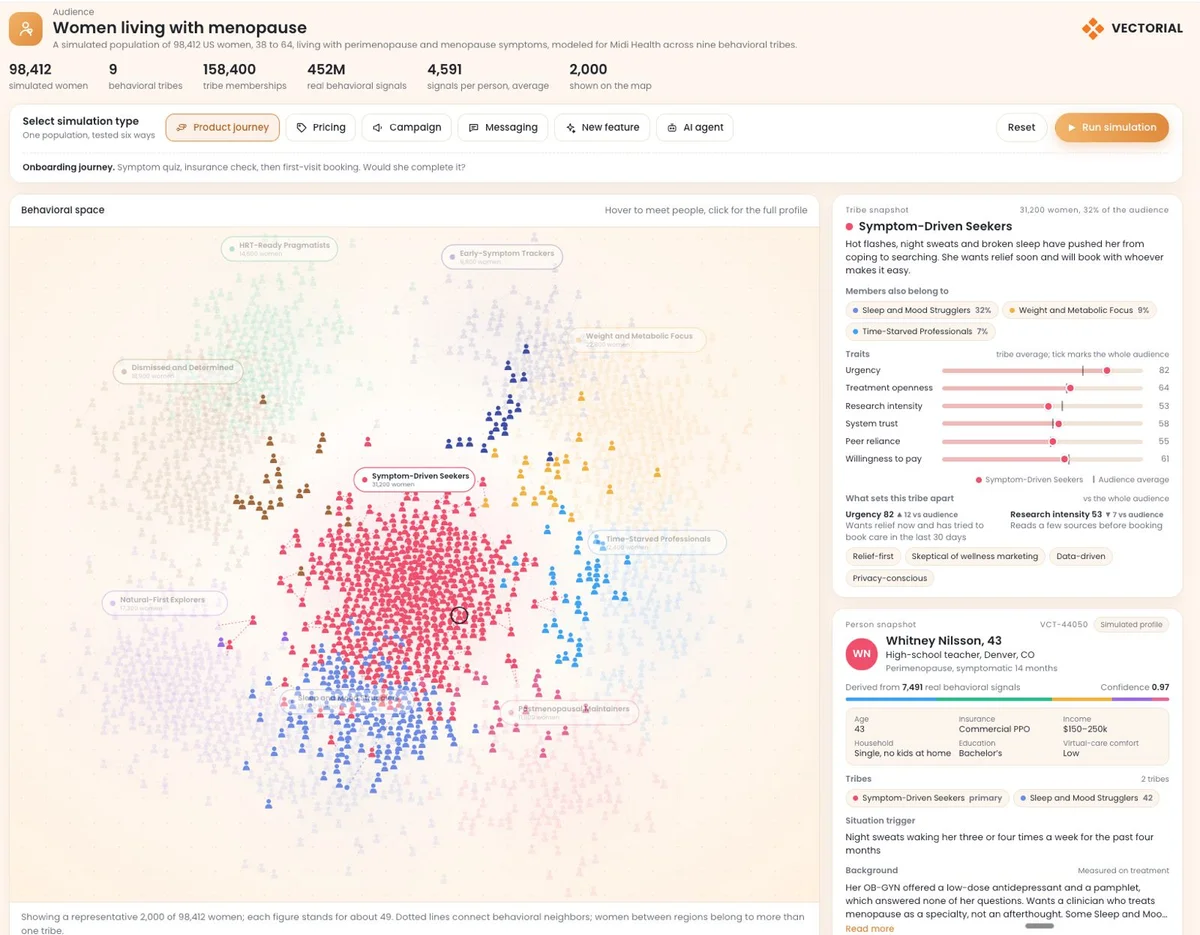Click the Symptom-Driven Seekers map label
The image size is (1200, 935).
[414, 480]
